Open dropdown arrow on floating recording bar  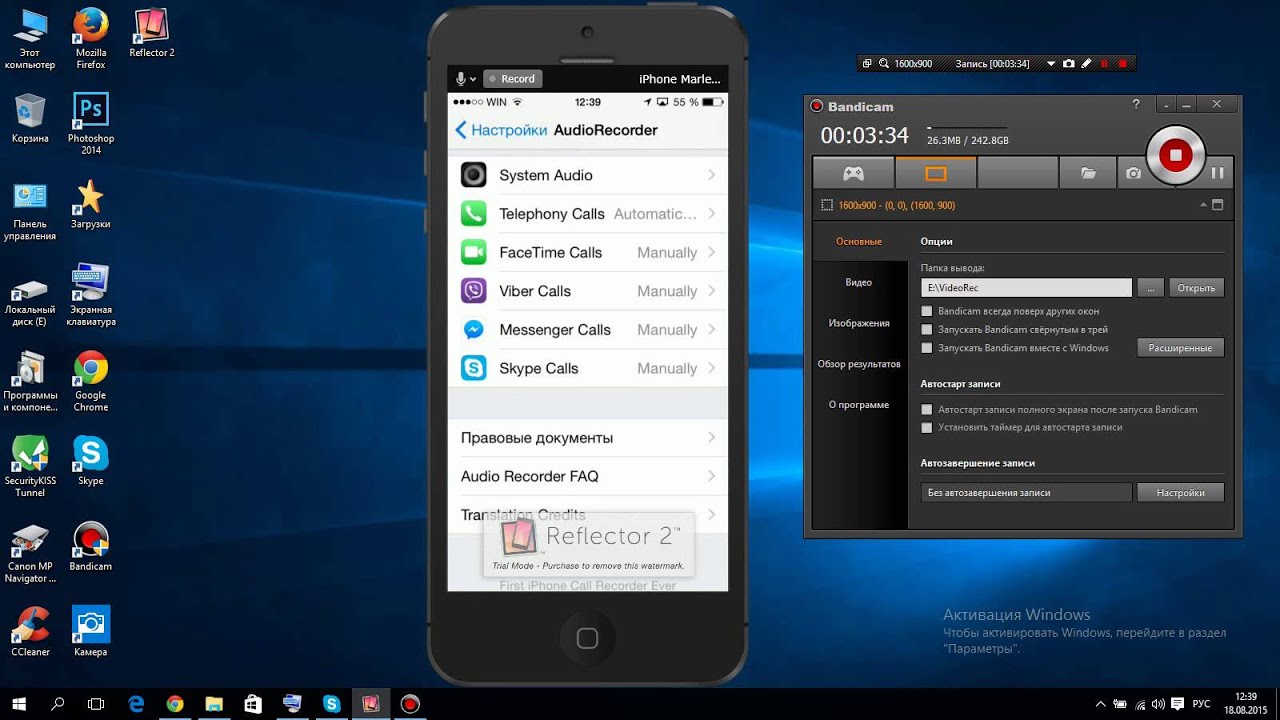click(1050, 64)
